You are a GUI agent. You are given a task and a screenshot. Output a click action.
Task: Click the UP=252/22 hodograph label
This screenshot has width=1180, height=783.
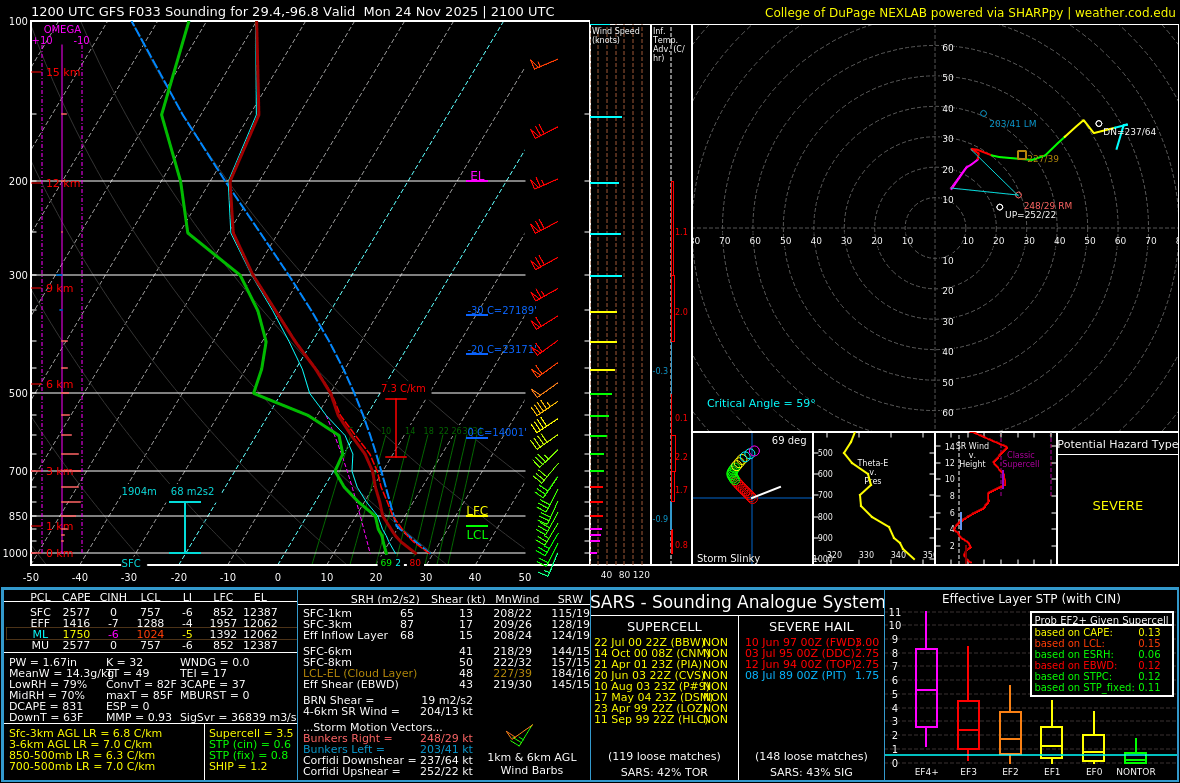pos(1030,215)
